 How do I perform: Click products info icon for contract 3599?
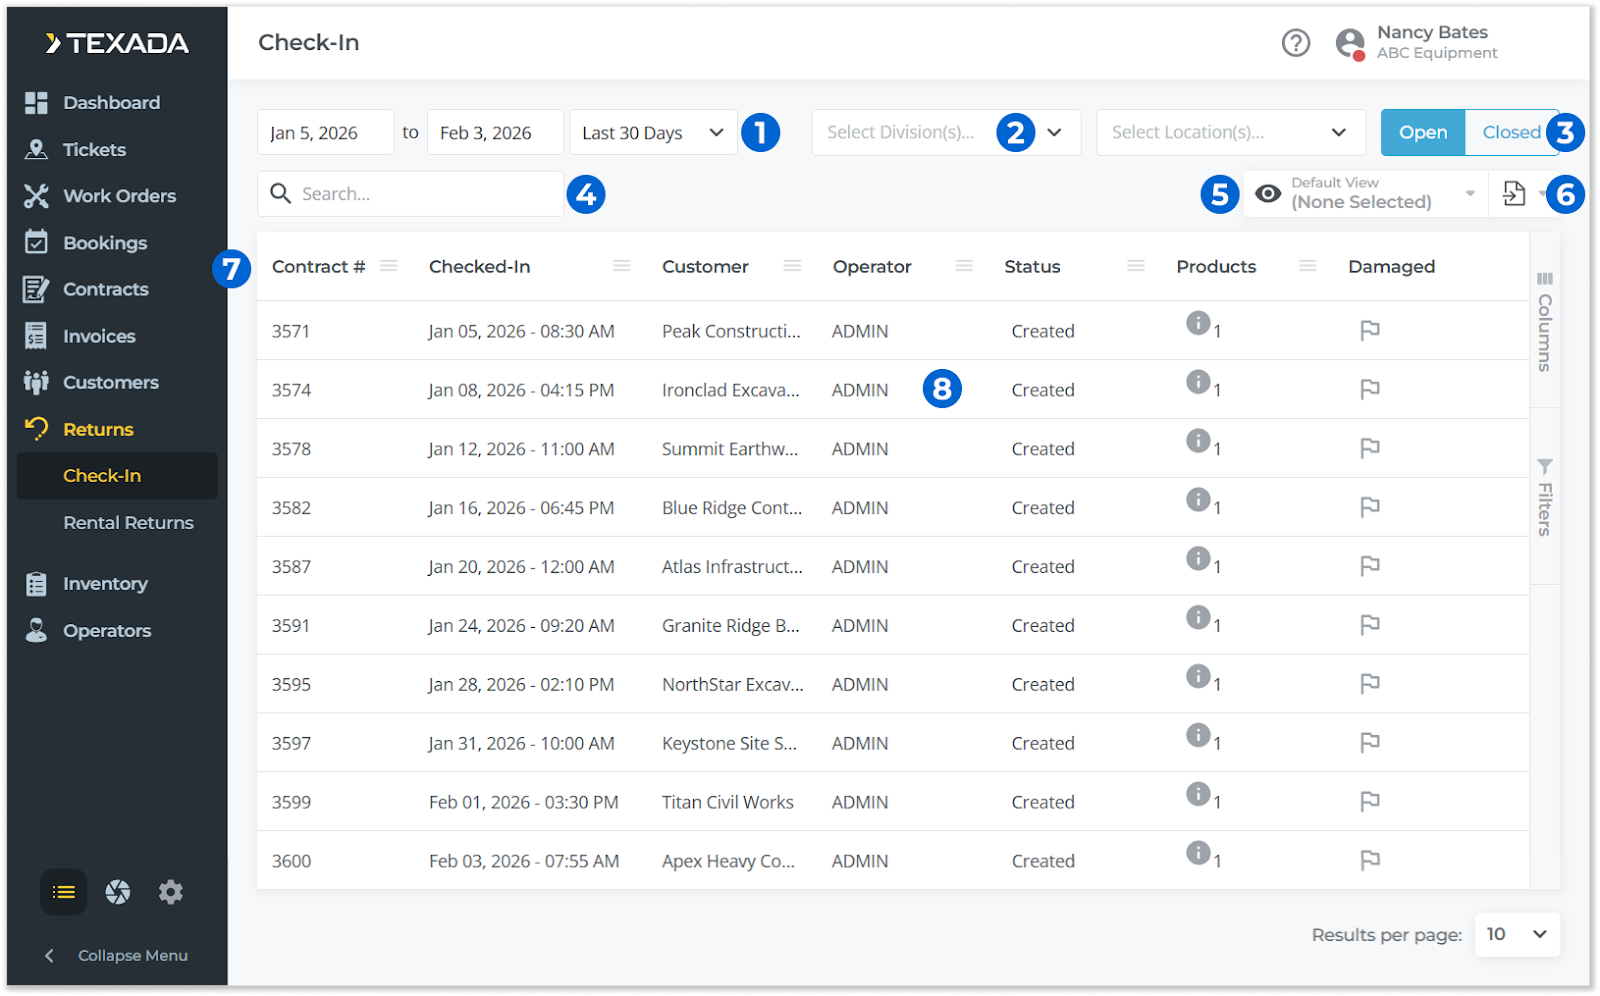1198,794
